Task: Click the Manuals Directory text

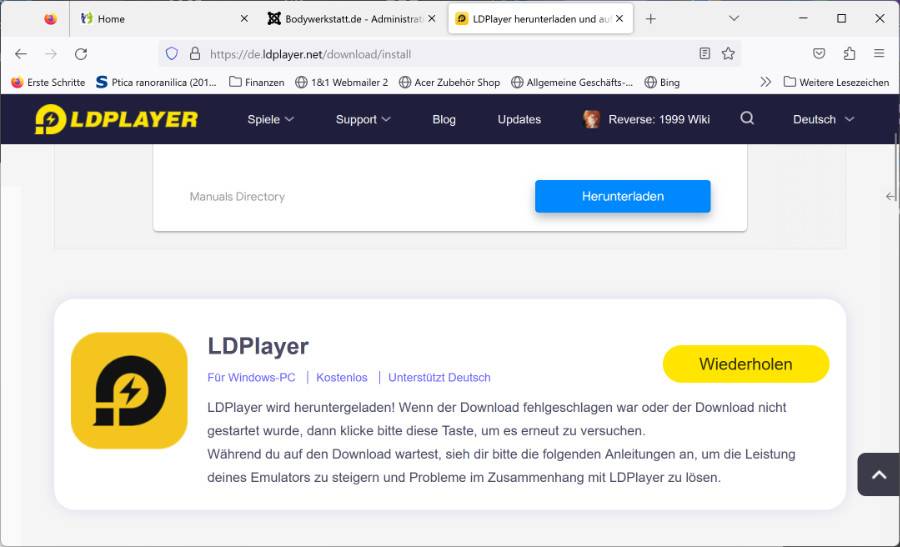Action: 237,196
